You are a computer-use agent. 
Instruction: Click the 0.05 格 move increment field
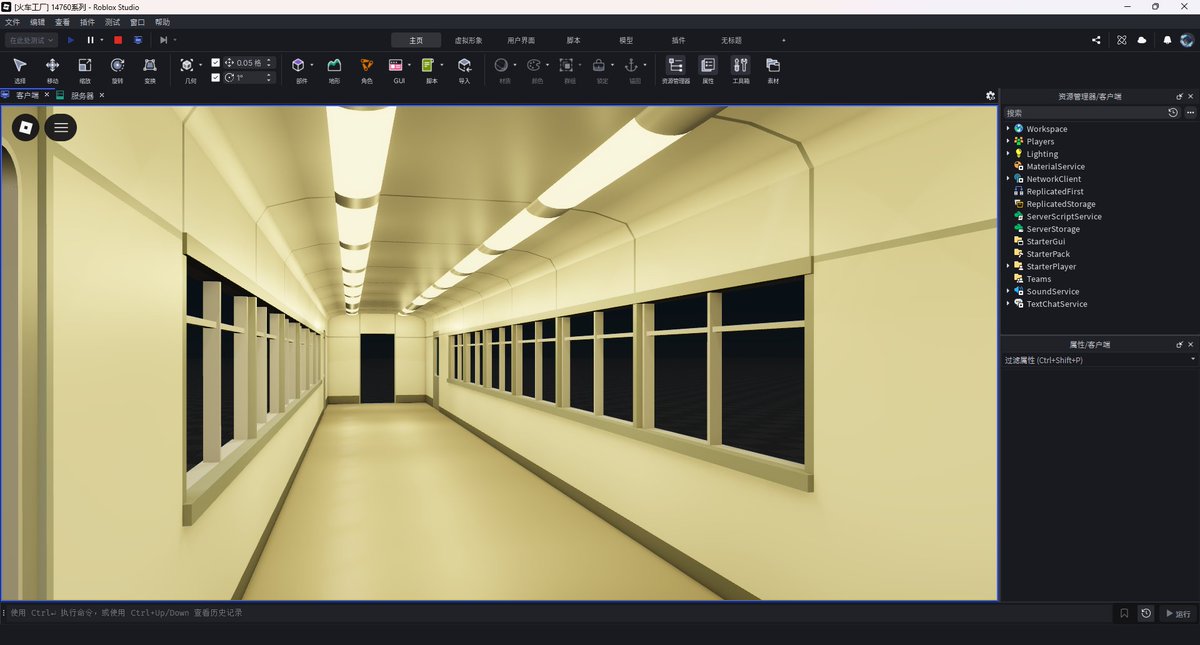248,63
